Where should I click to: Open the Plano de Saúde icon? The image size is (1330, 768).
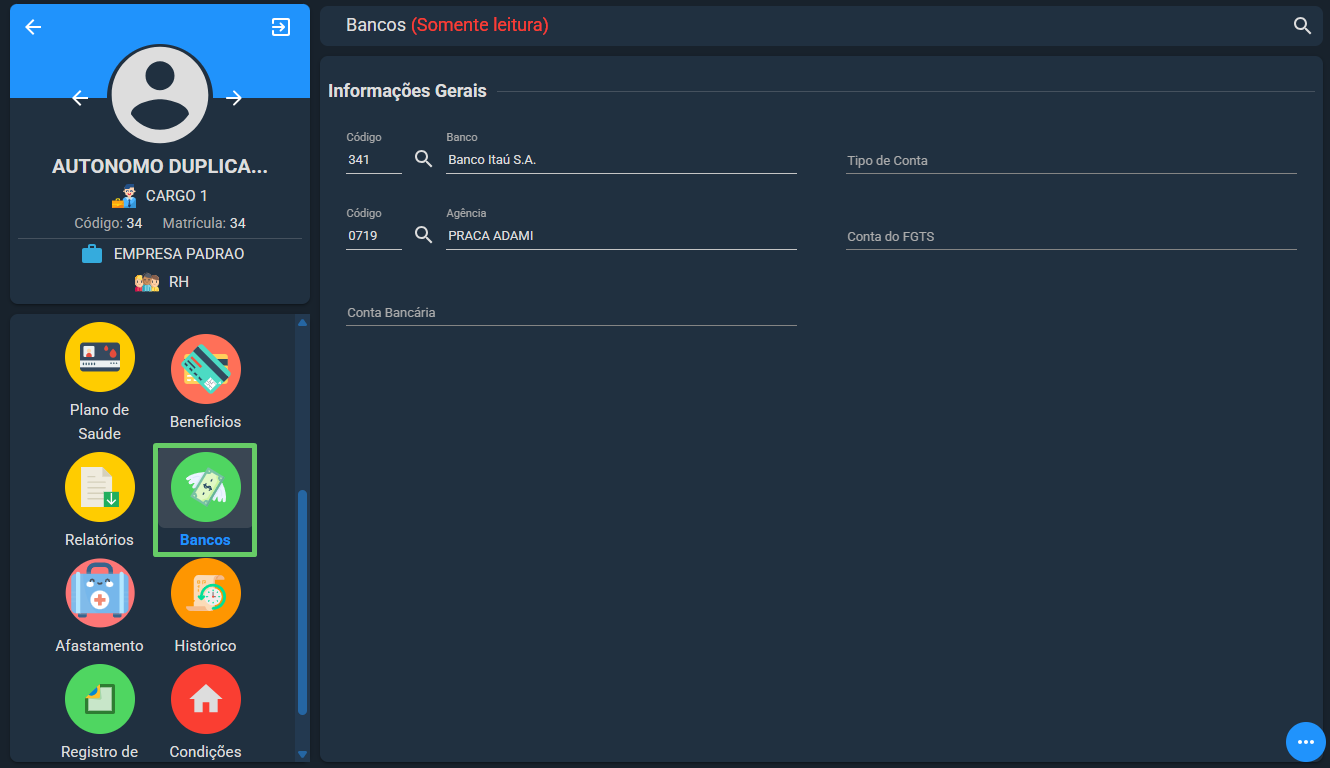[x=100, y=357]
